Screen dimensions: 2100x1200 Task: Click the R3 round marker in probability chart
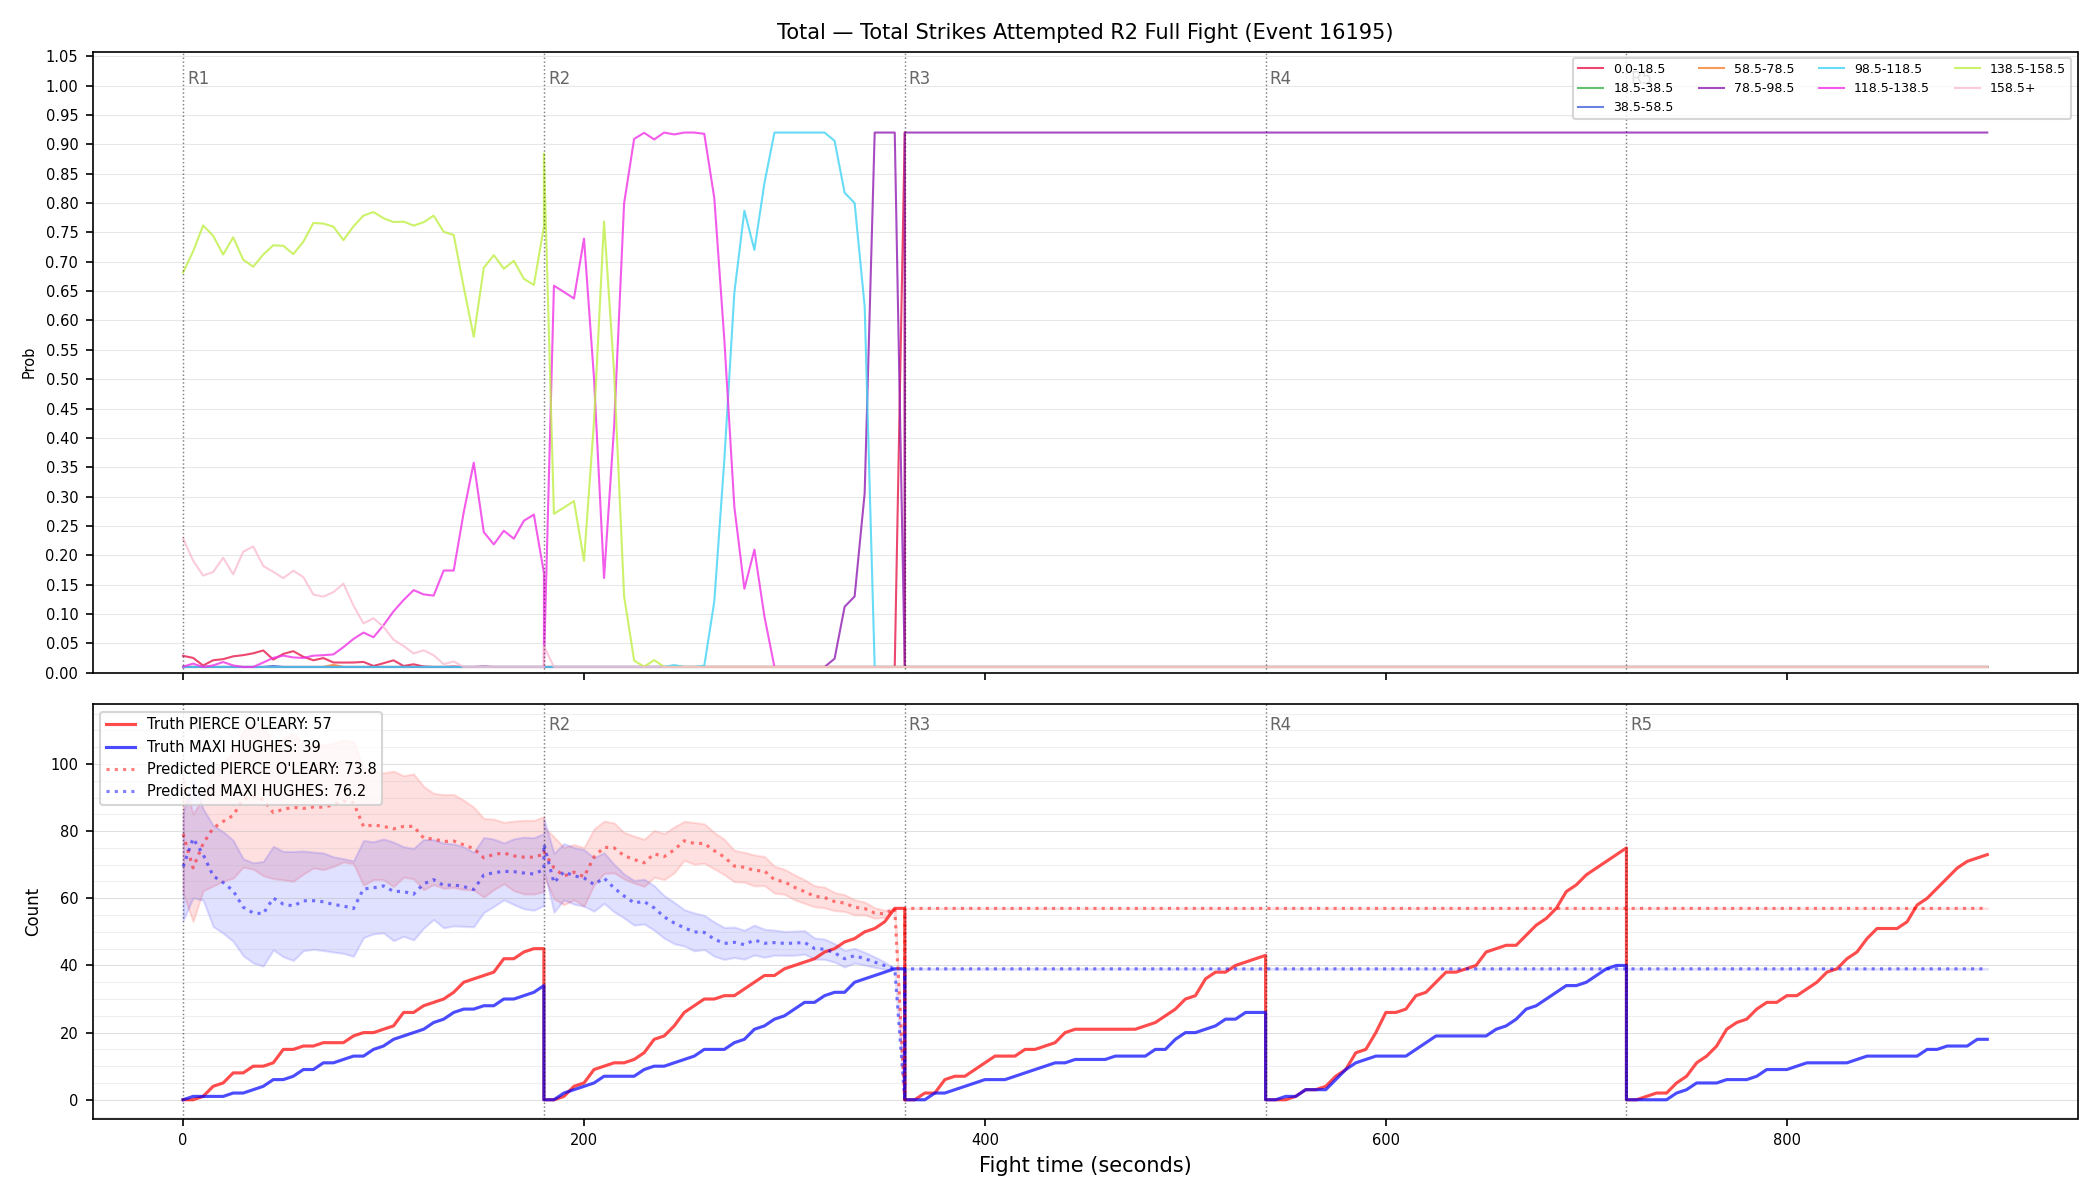(919, 78)
